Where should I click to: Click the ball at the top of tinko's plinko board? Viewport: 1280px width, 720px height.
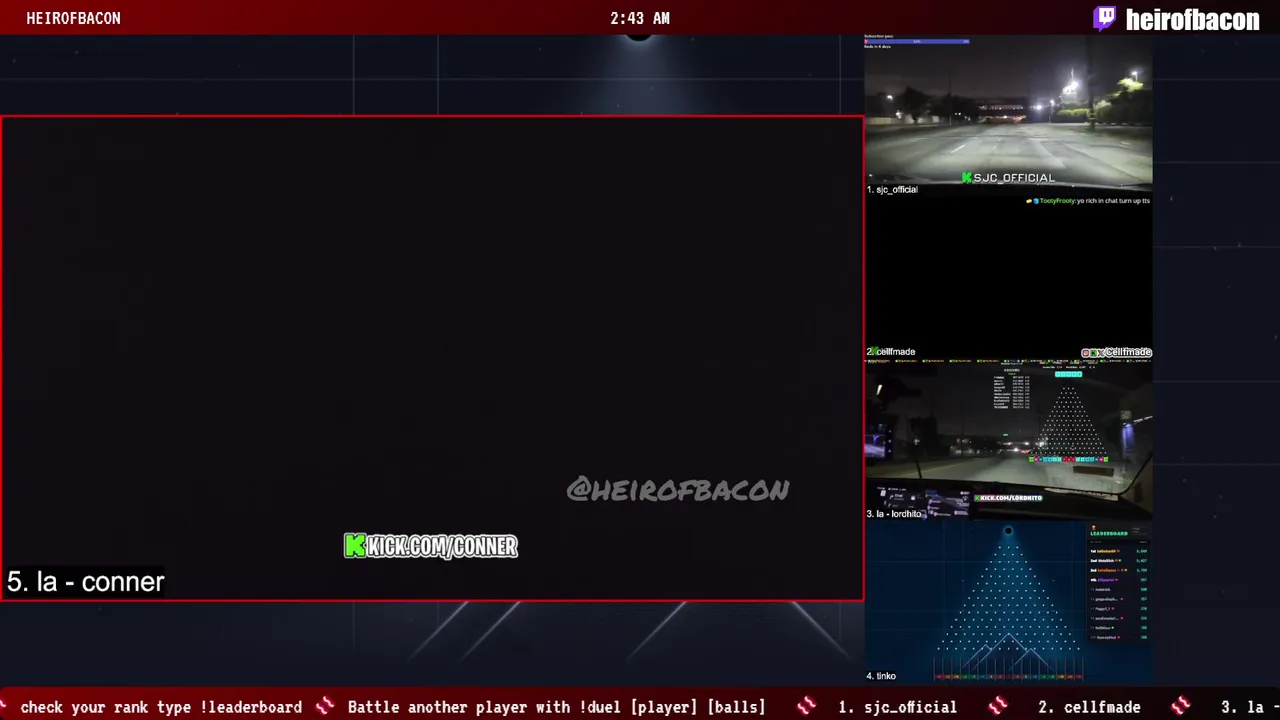(1008, 531)
